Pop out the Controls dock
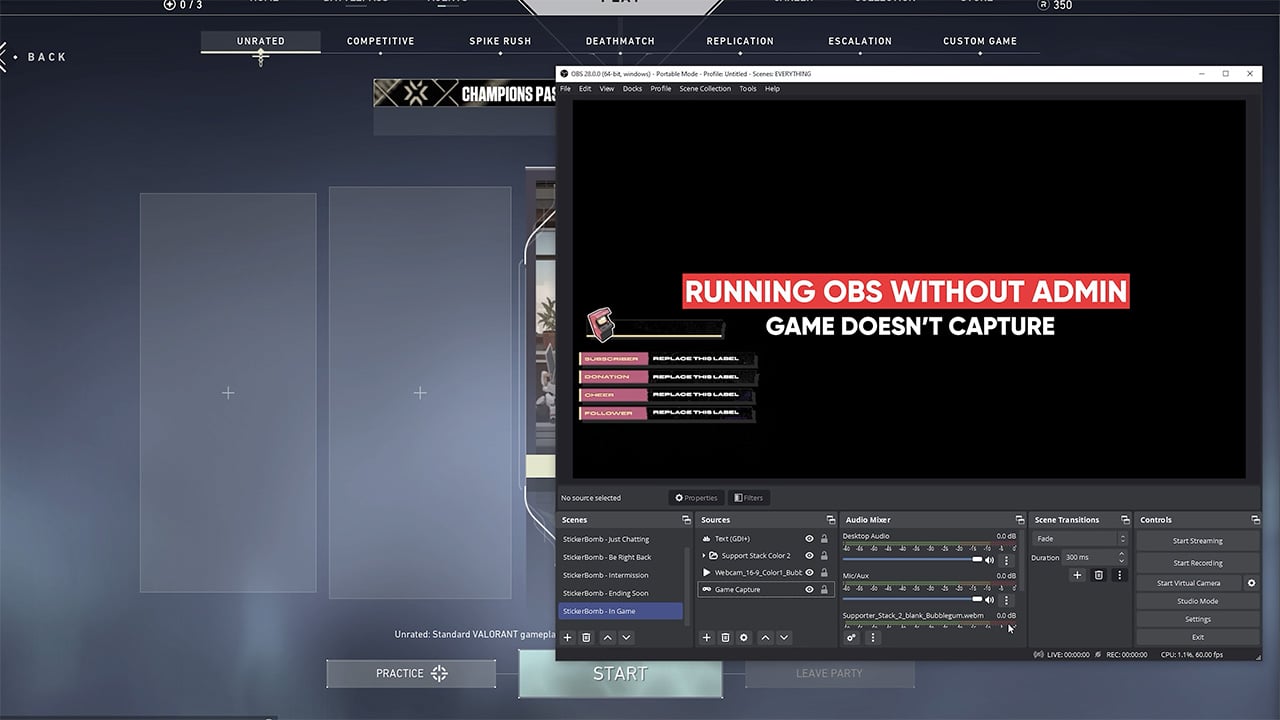This screenshot has width=1280, height=720. click(x=1254, y=520)
